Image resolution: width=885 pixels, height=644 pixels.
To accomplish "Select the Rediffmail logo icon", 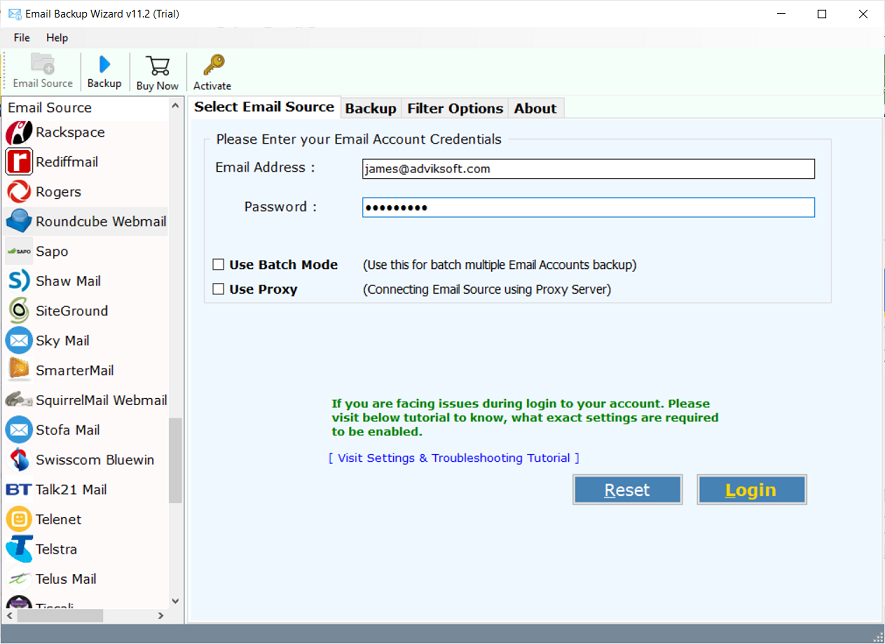I will coord(19,162).
